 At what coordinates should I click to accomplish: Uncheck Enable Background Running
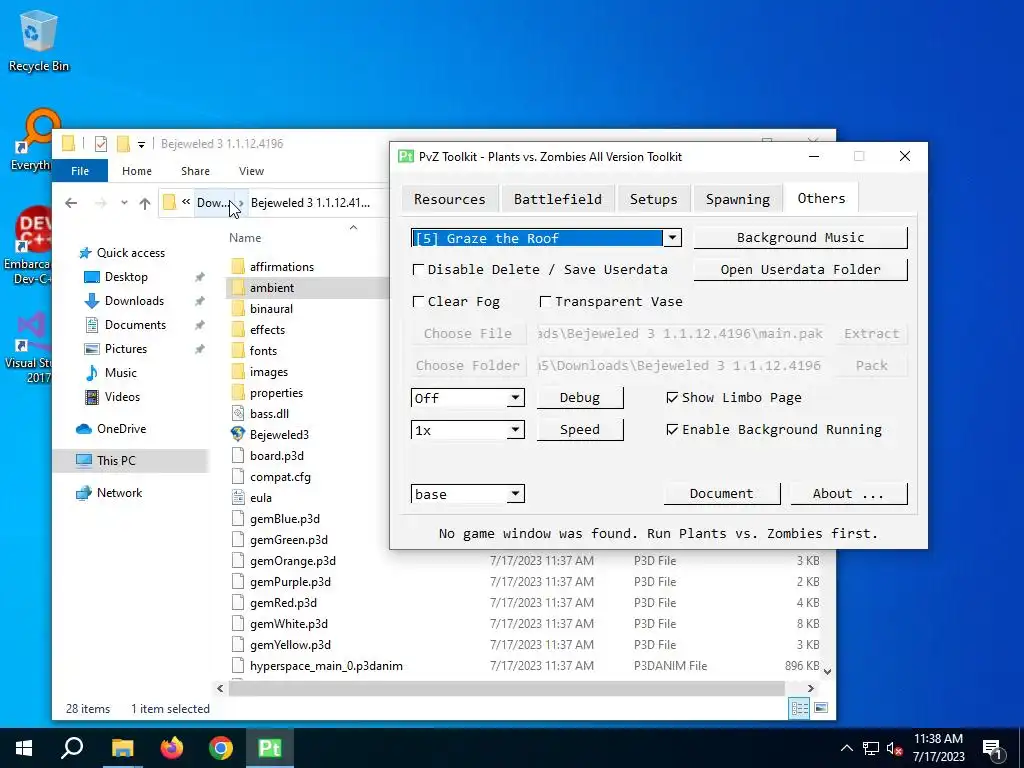[x=672, y=430]
